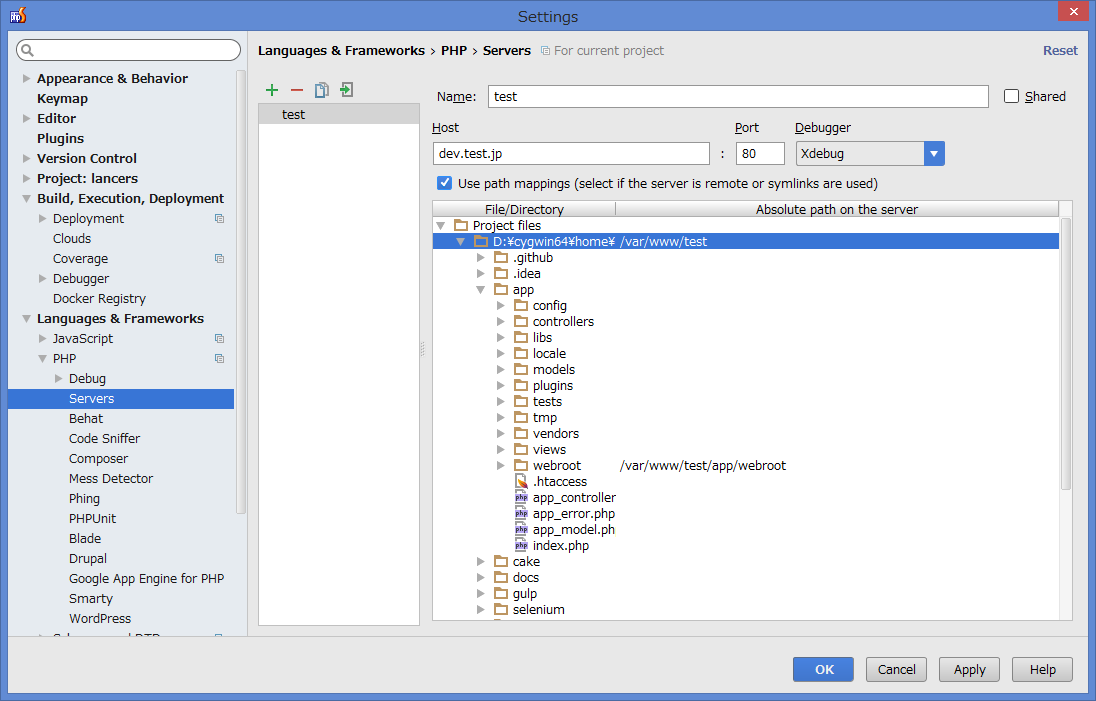1096x701 pixels.
Task: Click the project-level icon beside Coverage
Action: coord(219,259)
